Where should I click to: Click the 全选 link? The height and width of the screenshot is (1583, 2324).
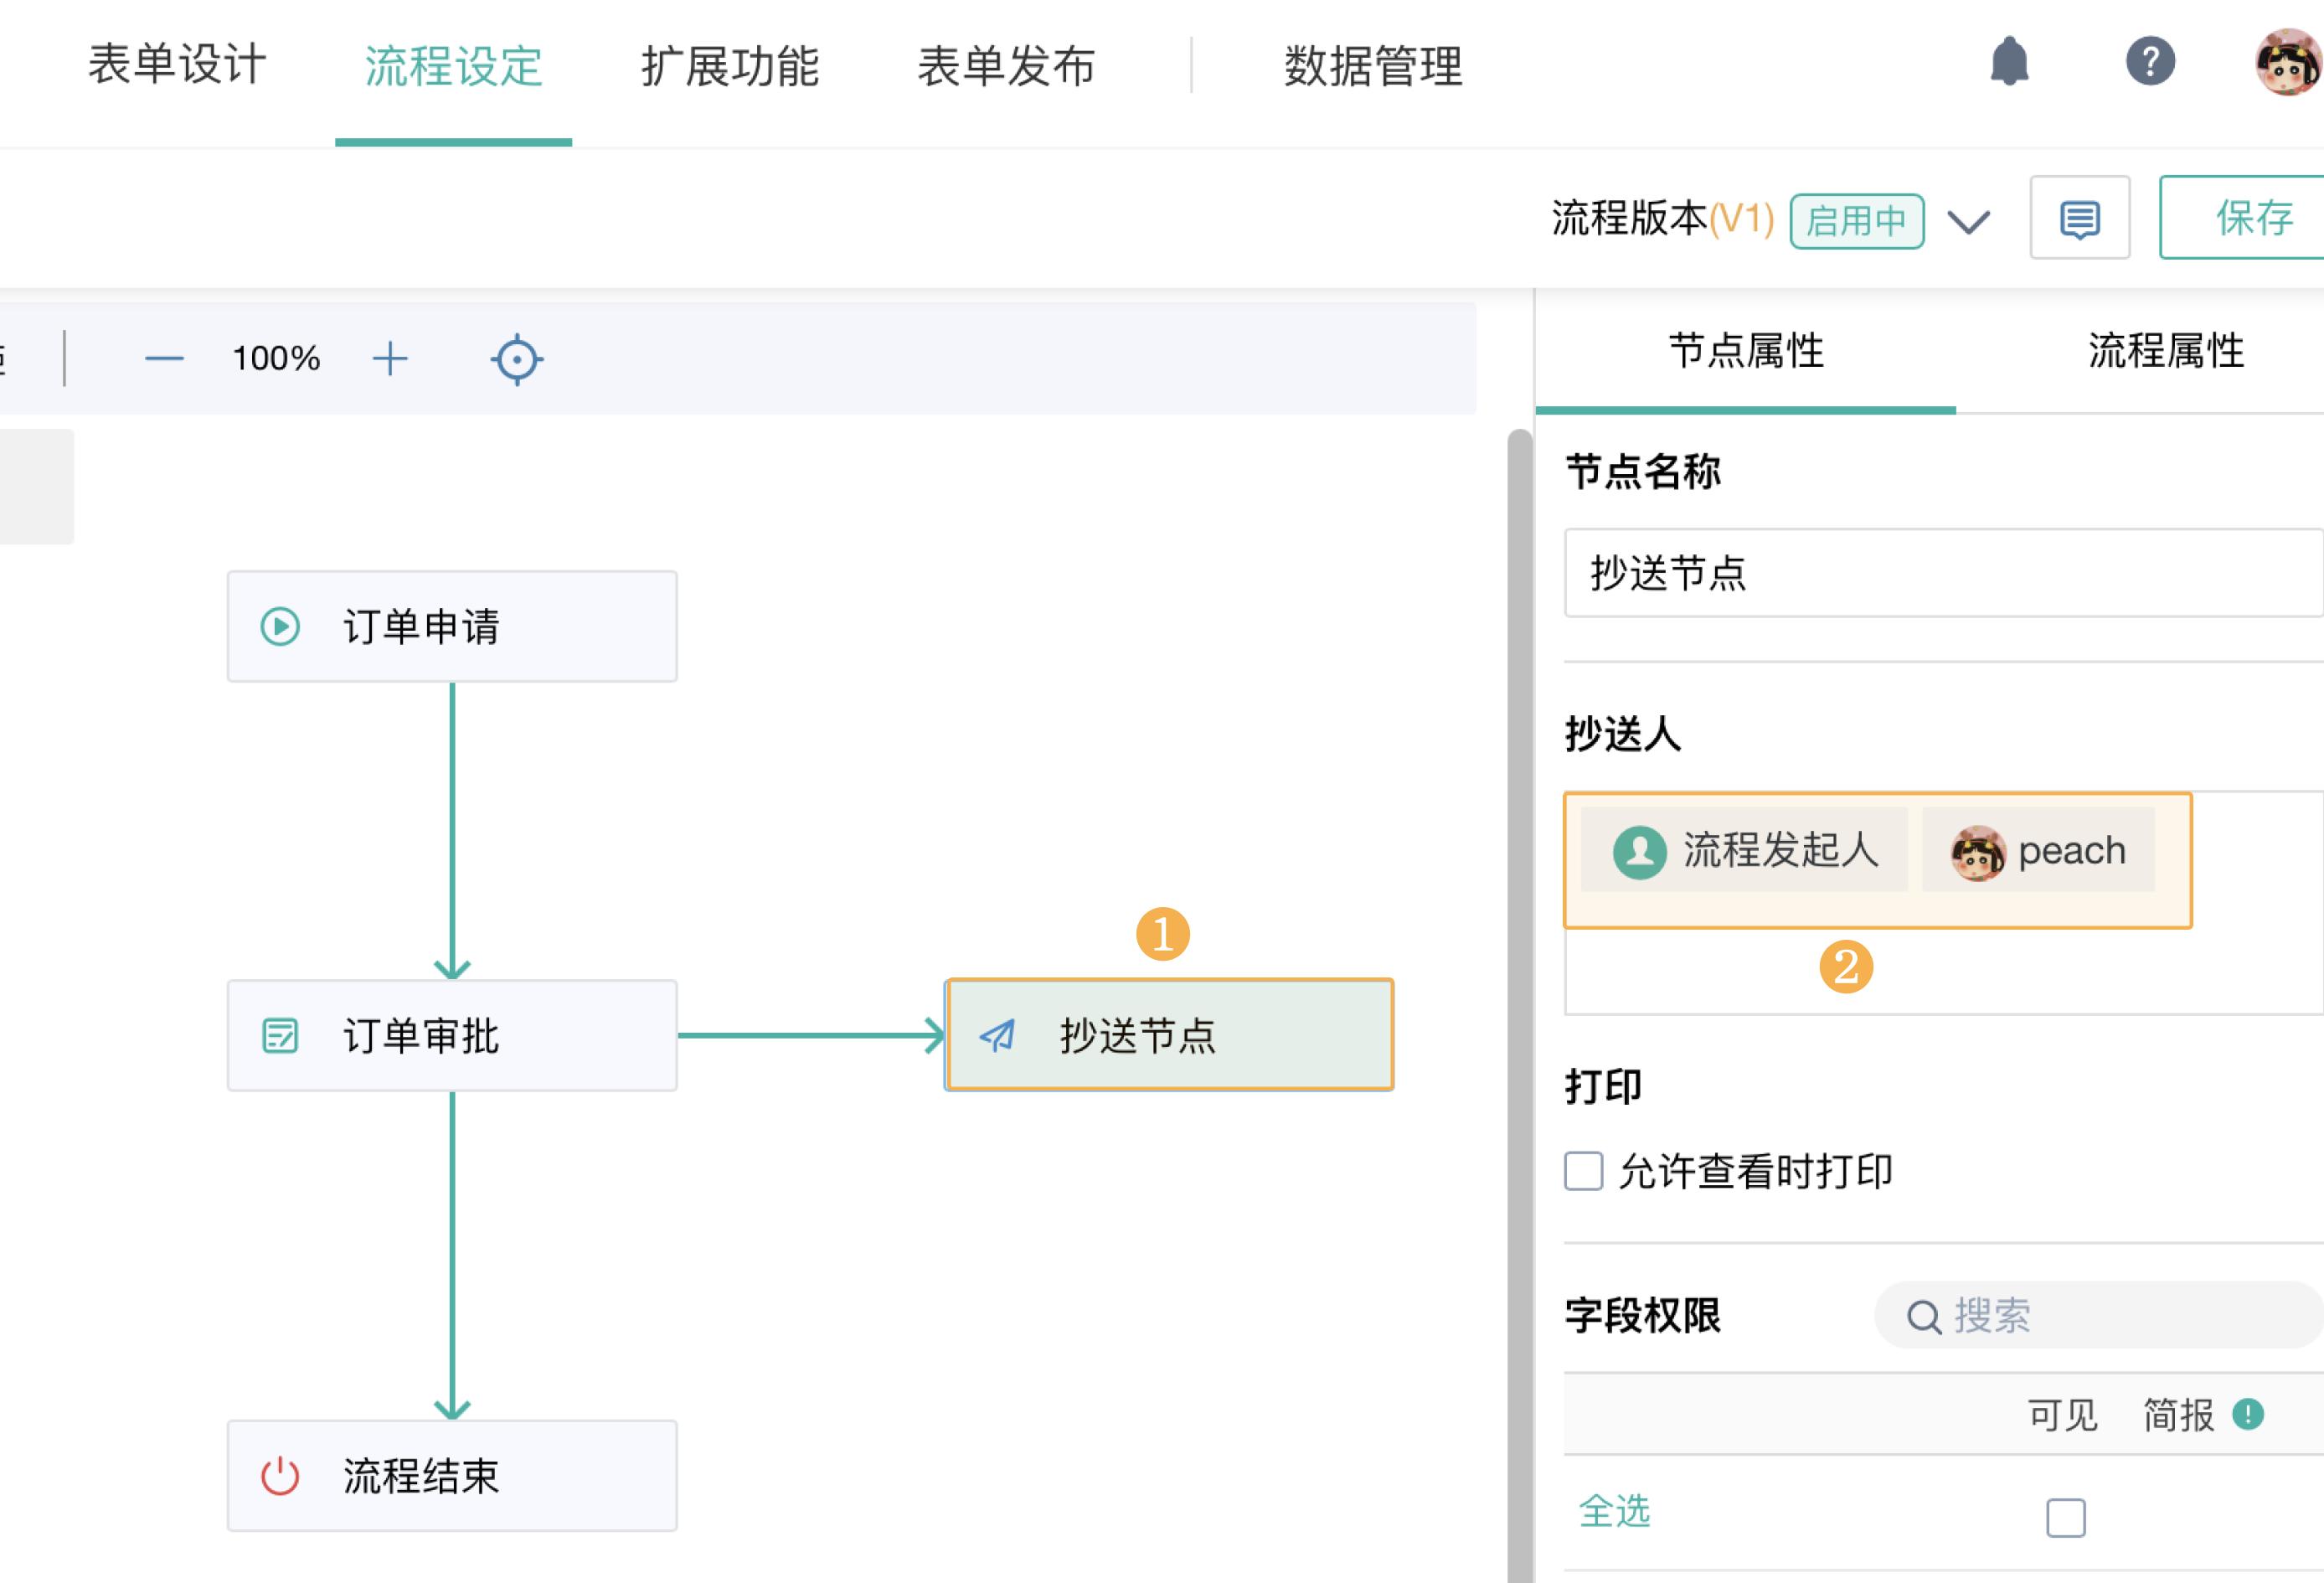tap(1614, 1513)
